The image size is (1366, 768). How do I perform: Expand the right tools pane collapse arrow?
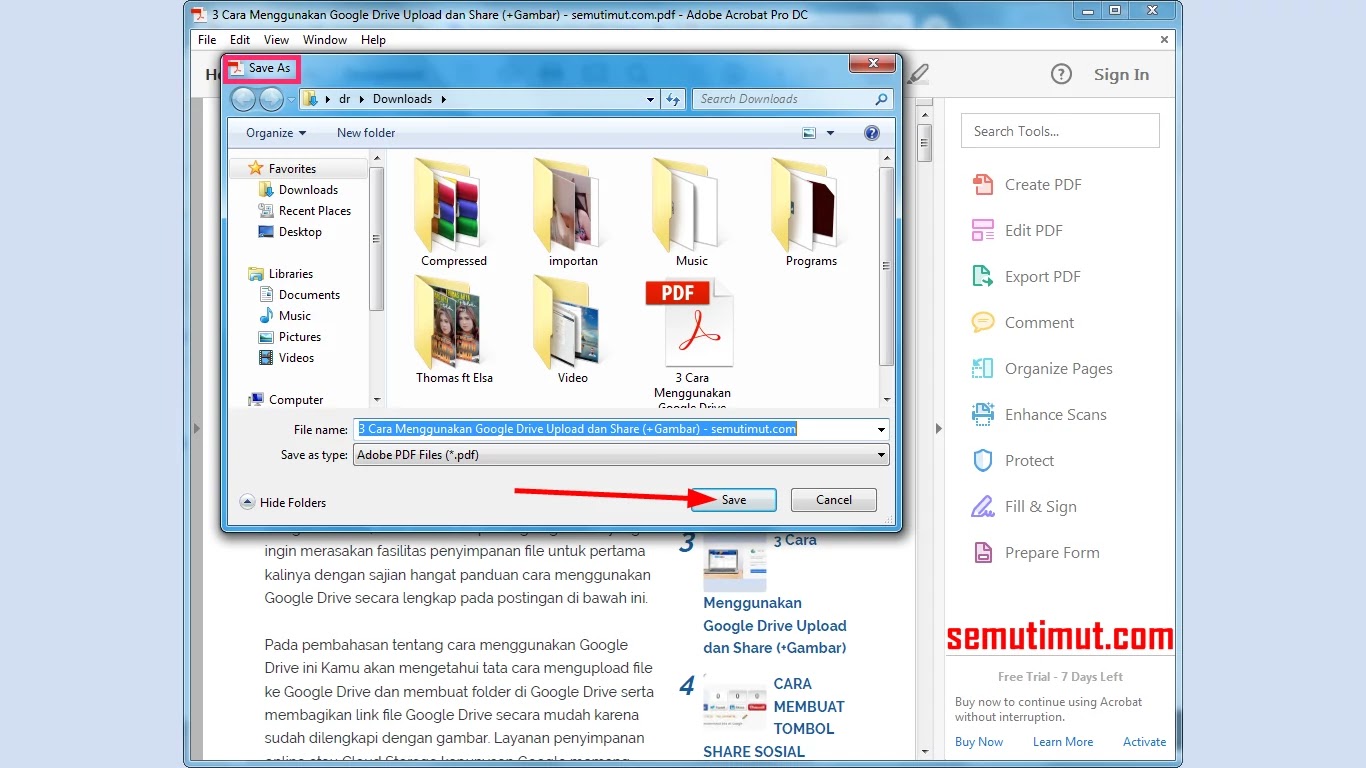click(x=938, y=429)
